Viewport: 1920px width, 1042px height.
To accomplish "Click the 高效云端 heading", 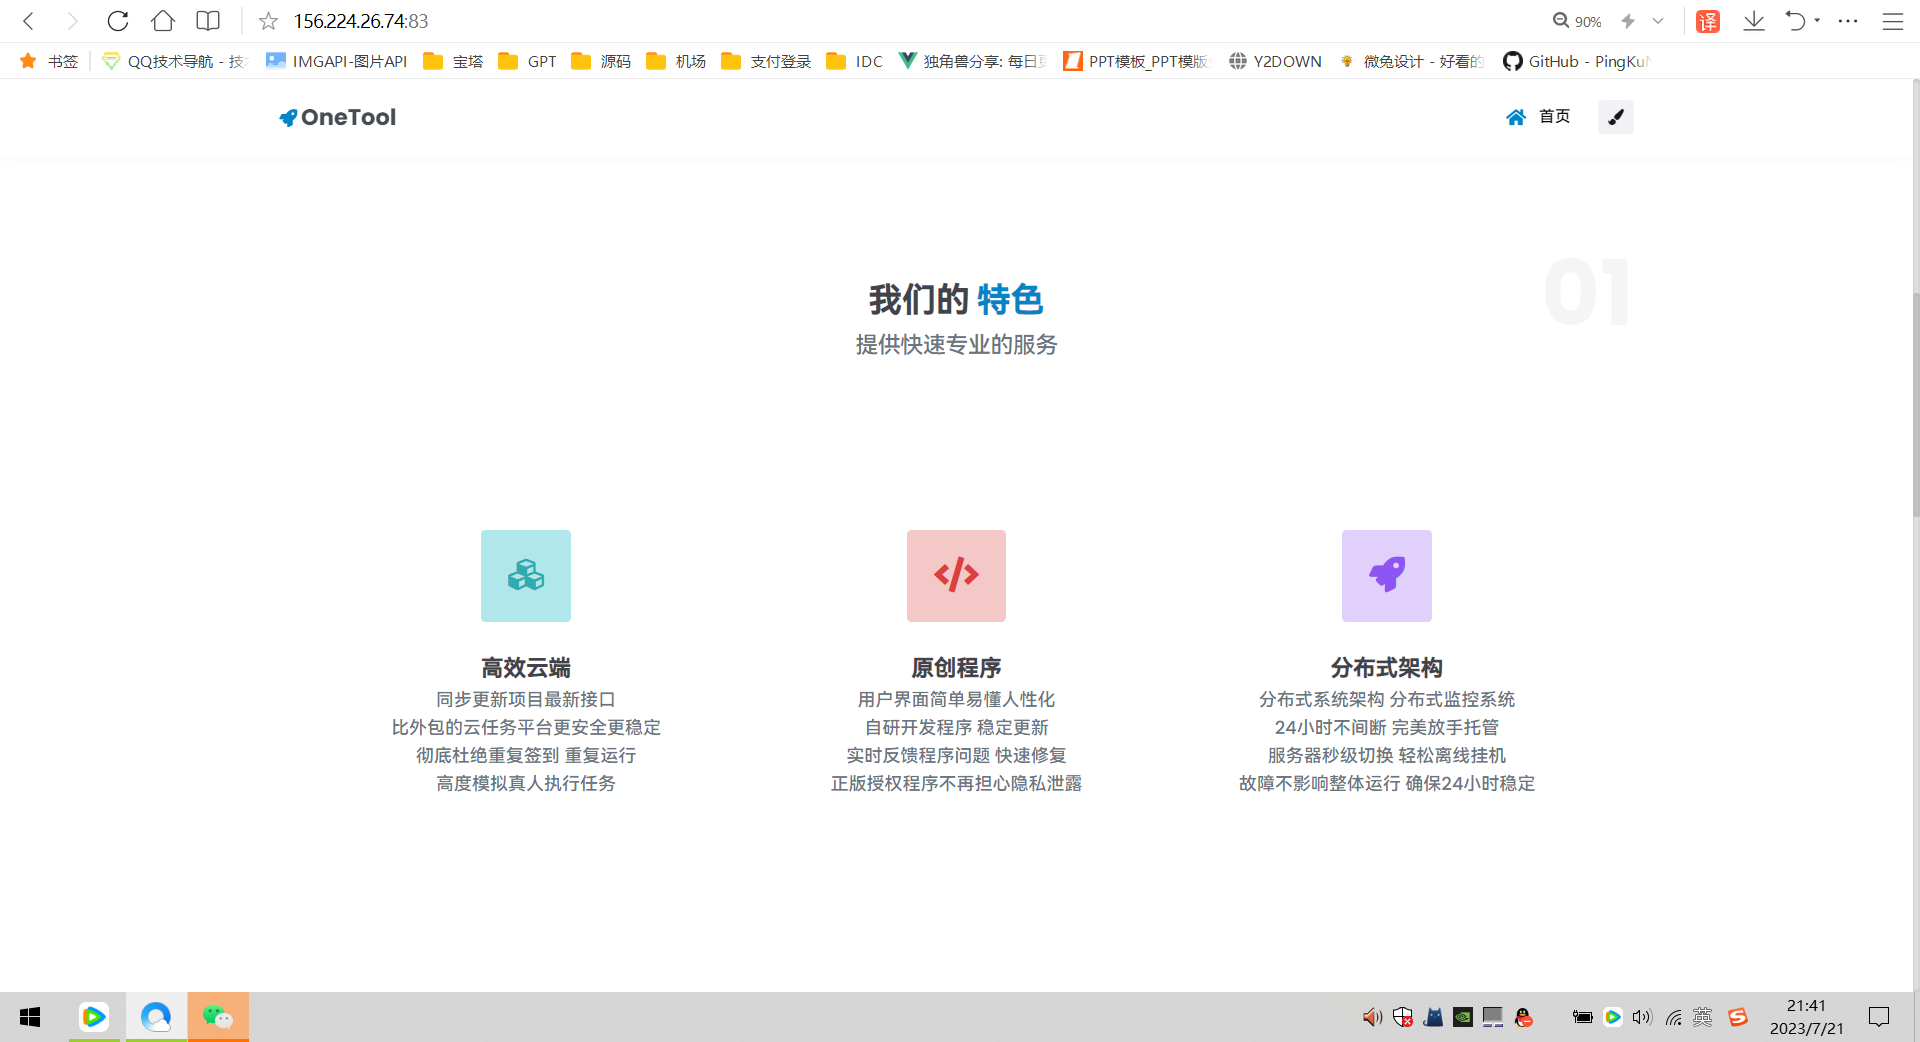I will tap(526, 667).
